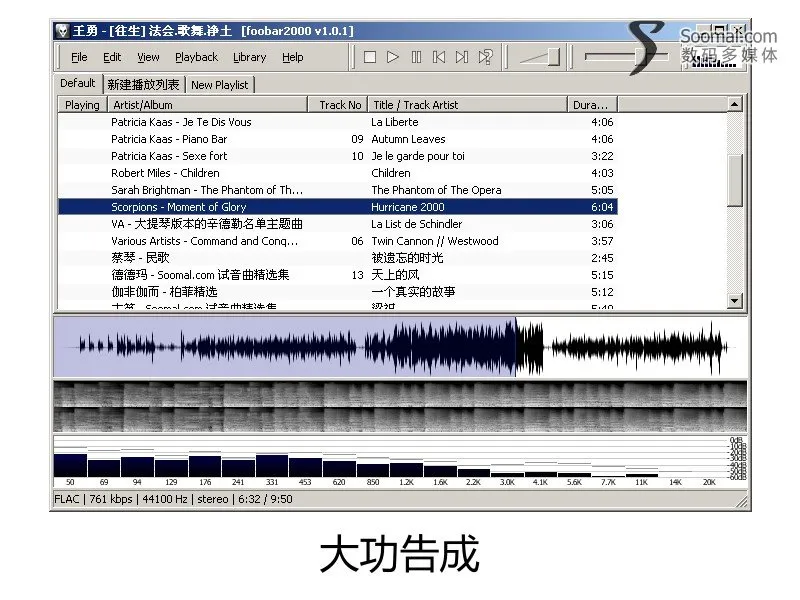Image resolution: width=800 pixels, height=600 pixels.
Task: Skip to the previous track
Action: point(439,57)
